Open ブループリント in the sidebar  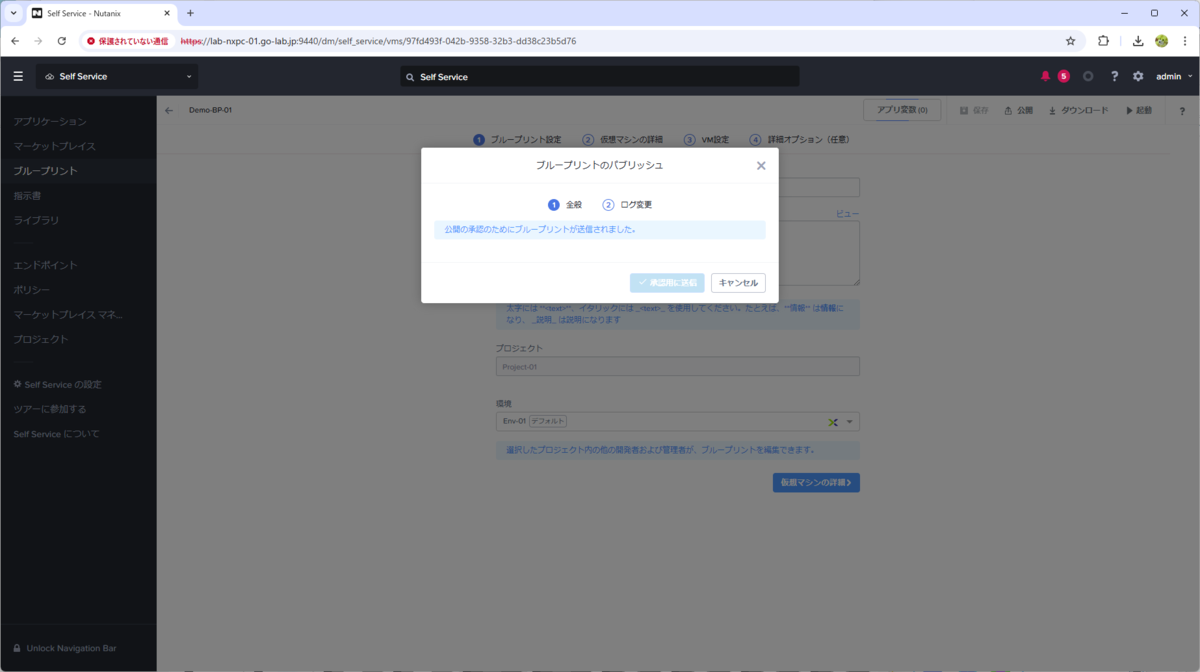[45, 171]
